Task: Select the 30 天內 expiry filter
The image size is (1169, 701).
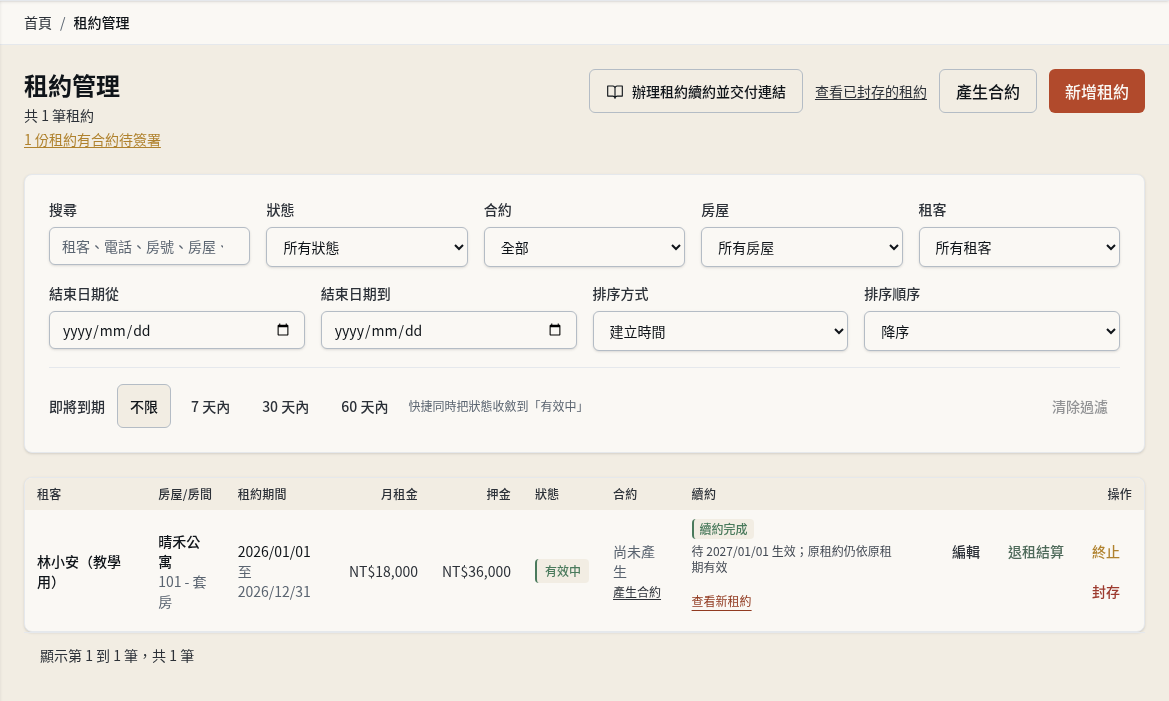Action: pyautogui.click(x=286, y=406)
